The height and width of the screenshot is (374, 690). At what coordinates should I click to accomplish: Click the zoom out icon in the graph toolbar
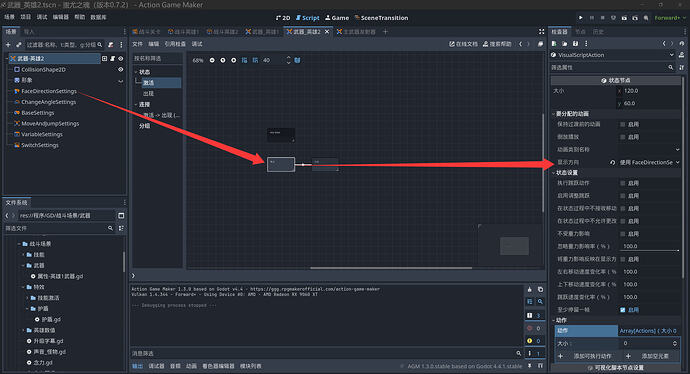tap(212, 60)
